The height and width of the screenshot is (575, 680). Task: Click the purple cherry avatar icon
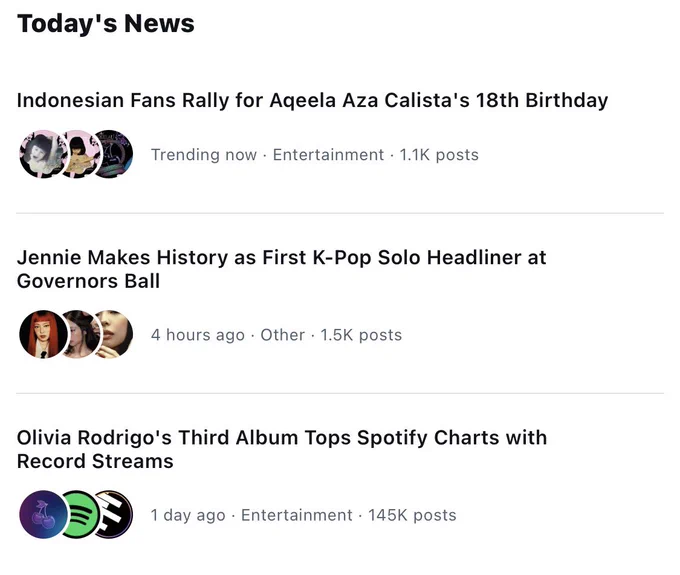point(43,515)
